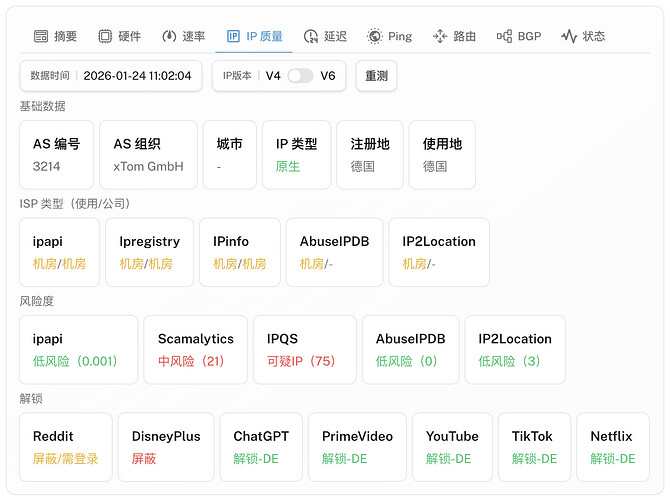
Task: Click the AS 组织 xTom GmbH card
Action: (x=148, y=155)
